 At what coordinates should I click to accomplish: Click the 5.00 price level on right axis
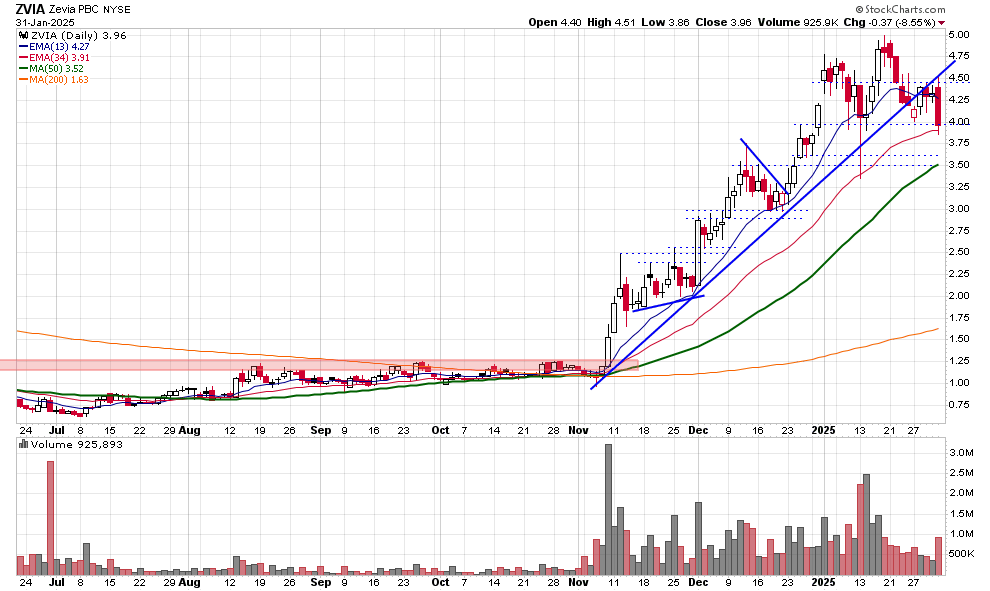point(959,35)
